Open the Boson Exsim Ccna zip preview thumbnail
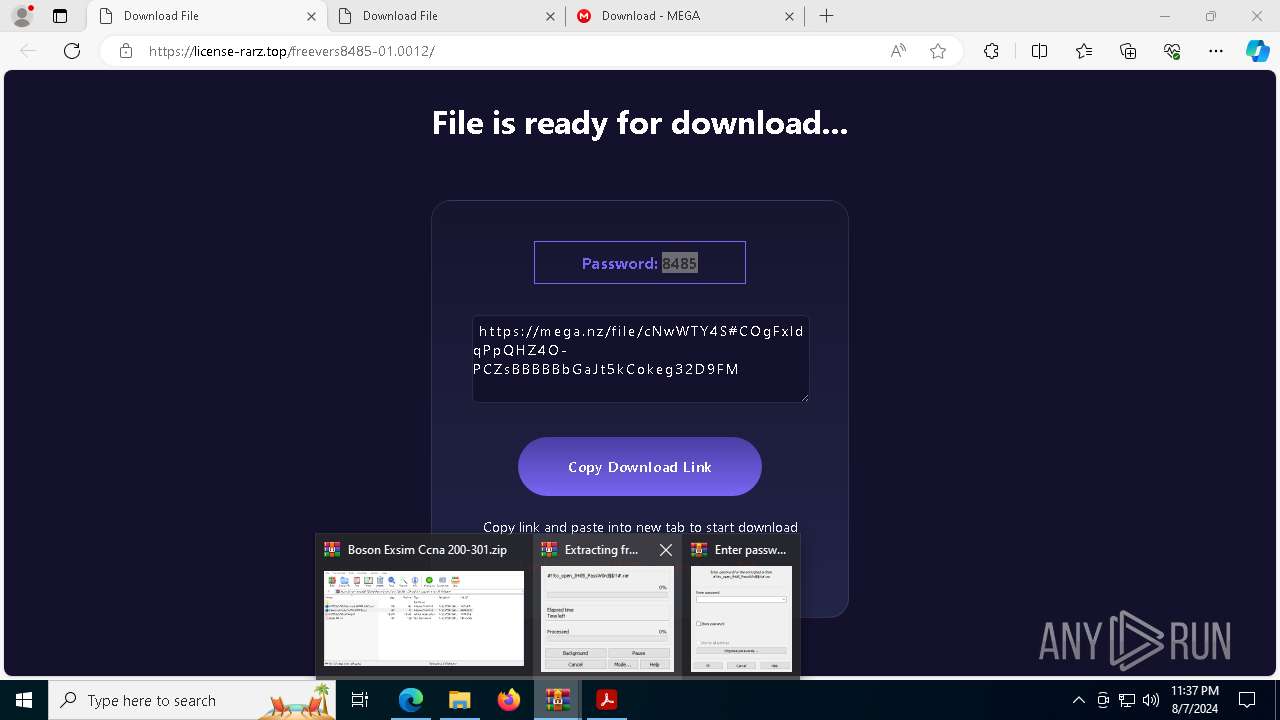The width and height of the screenshot is (1280, 720). 424,618
